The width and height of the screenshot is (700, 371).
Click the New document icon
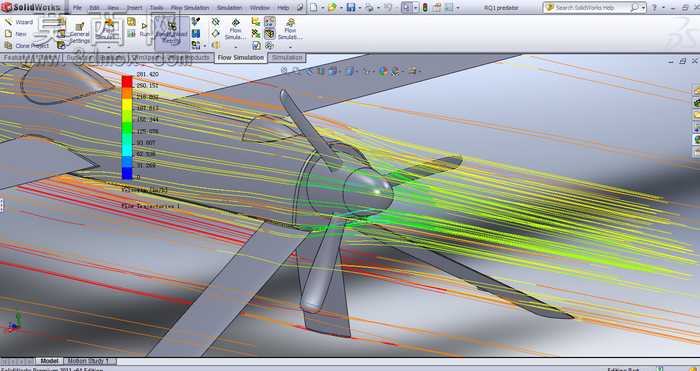pyautogui.click(x=314, y=8)
